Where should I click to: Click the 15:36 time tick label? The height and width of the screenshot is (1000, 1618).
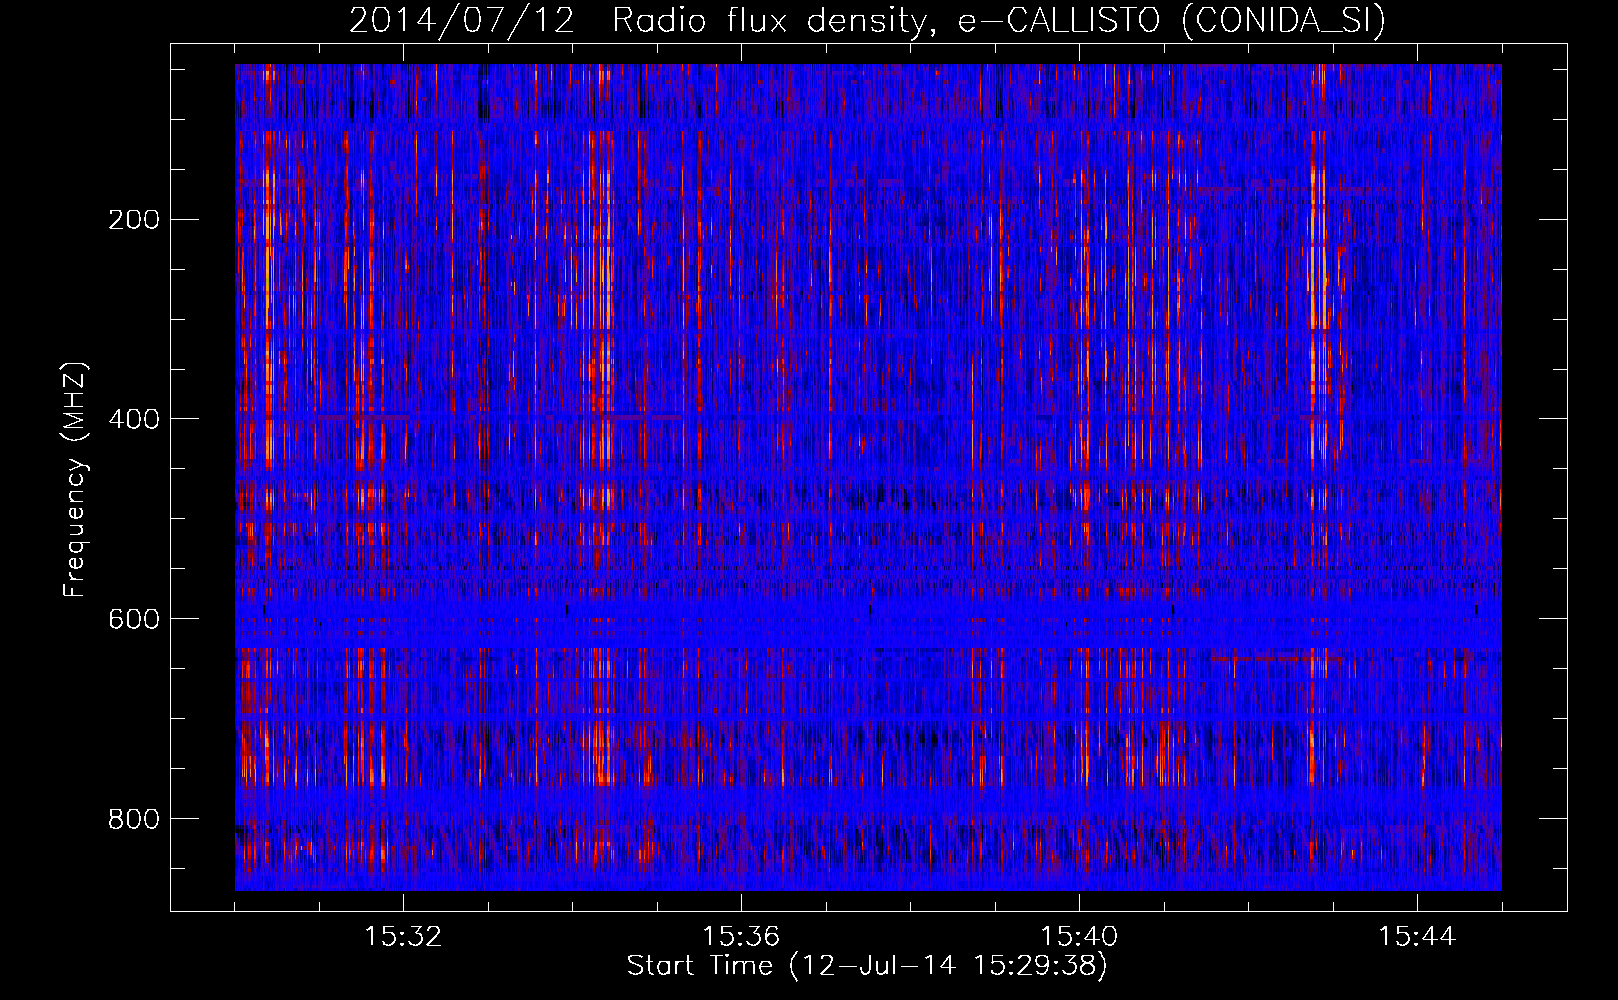click(x=741, y=936)
